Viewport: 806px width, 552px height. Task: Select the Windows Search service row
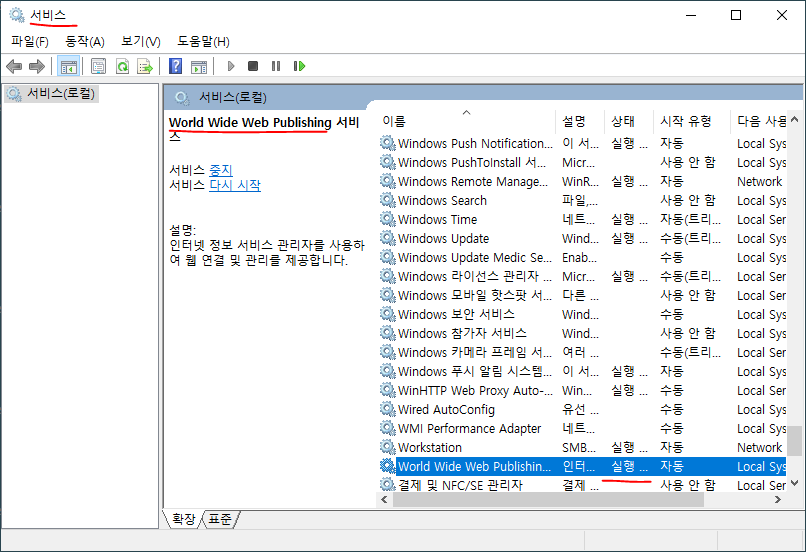(582, 200)
